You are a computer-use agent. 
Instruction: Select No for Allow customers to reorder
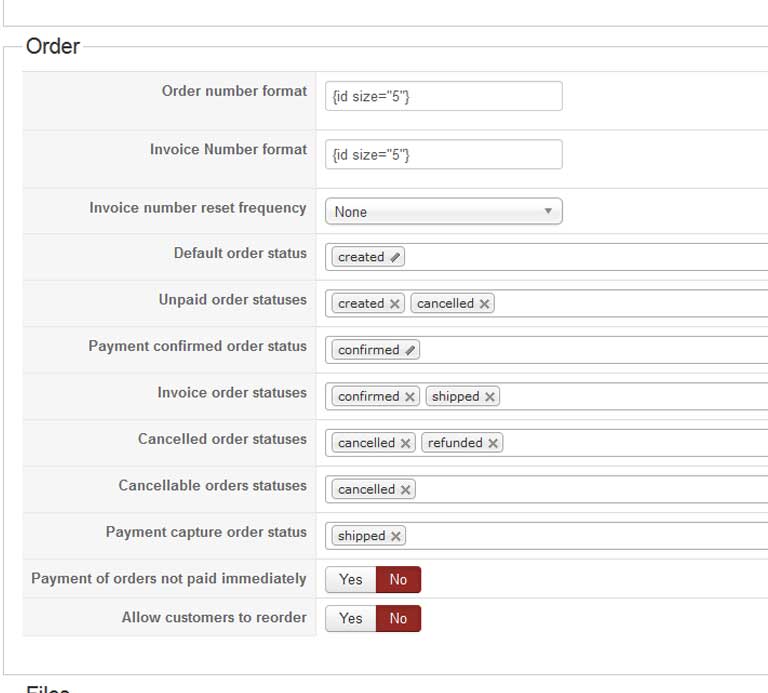tap(398, 619)
